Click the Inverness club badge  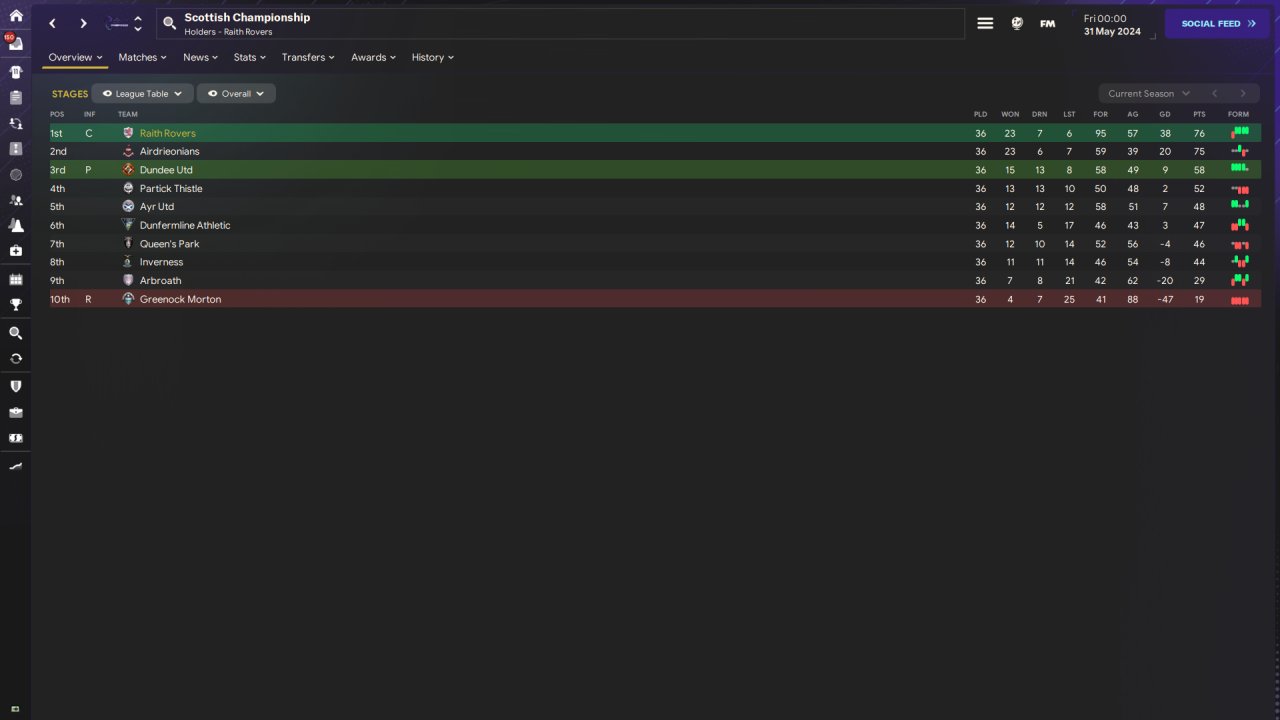click(128, 262)
